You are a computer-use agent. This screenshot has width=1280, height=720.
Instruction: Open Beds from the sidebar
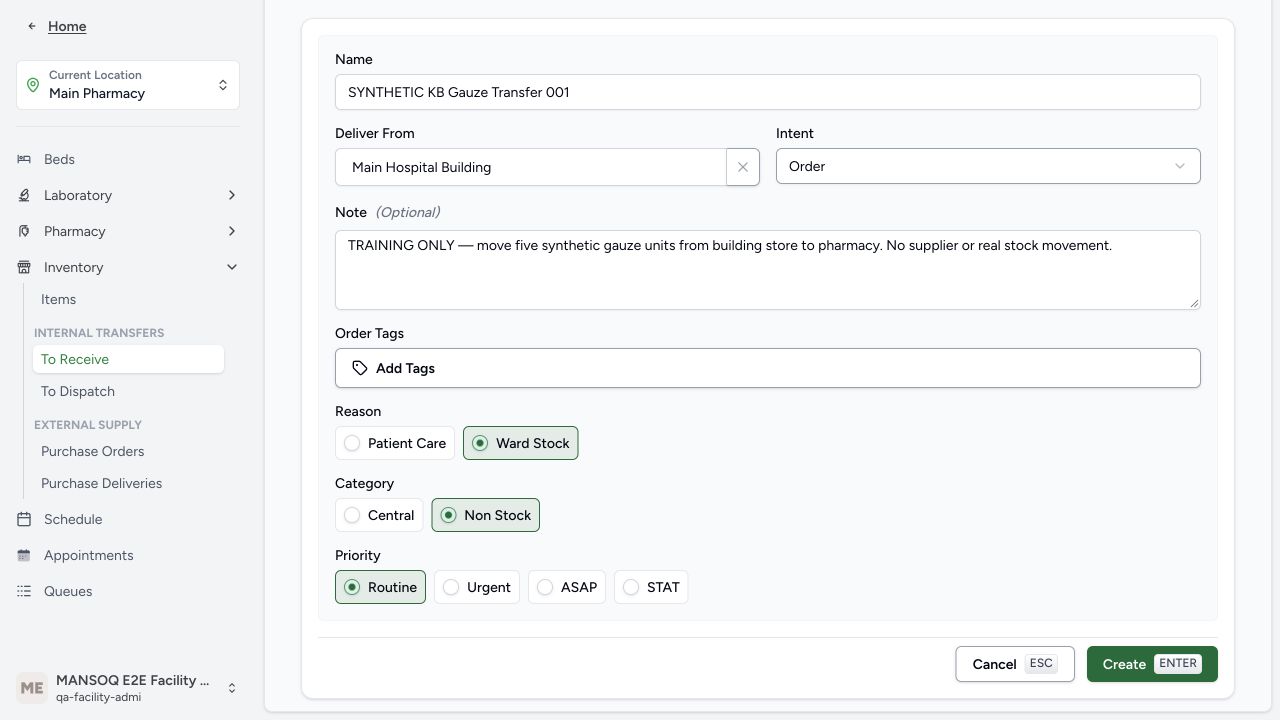tap(128, 159)
